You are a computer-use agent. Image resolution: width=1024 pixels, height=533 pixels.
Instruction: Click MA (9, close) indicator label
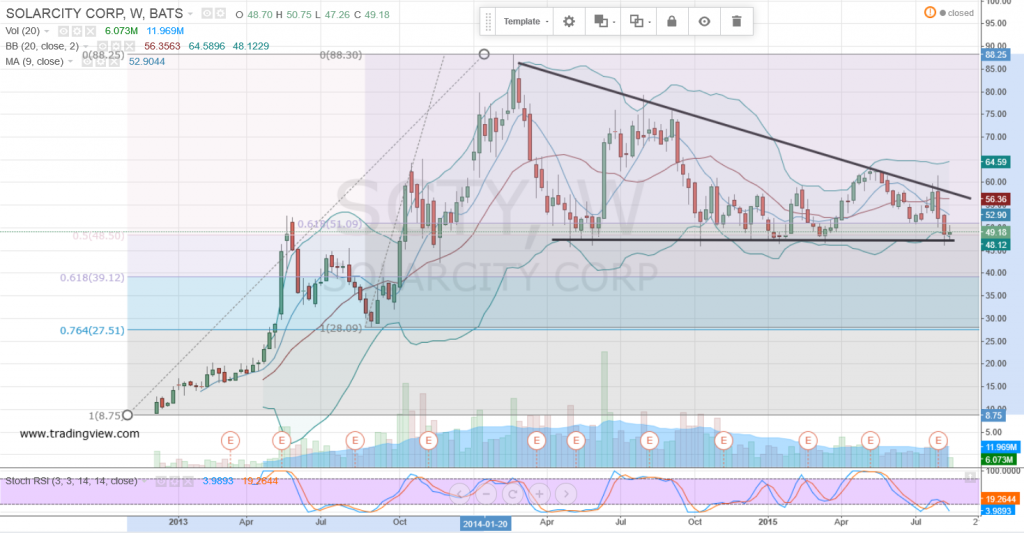35,62
